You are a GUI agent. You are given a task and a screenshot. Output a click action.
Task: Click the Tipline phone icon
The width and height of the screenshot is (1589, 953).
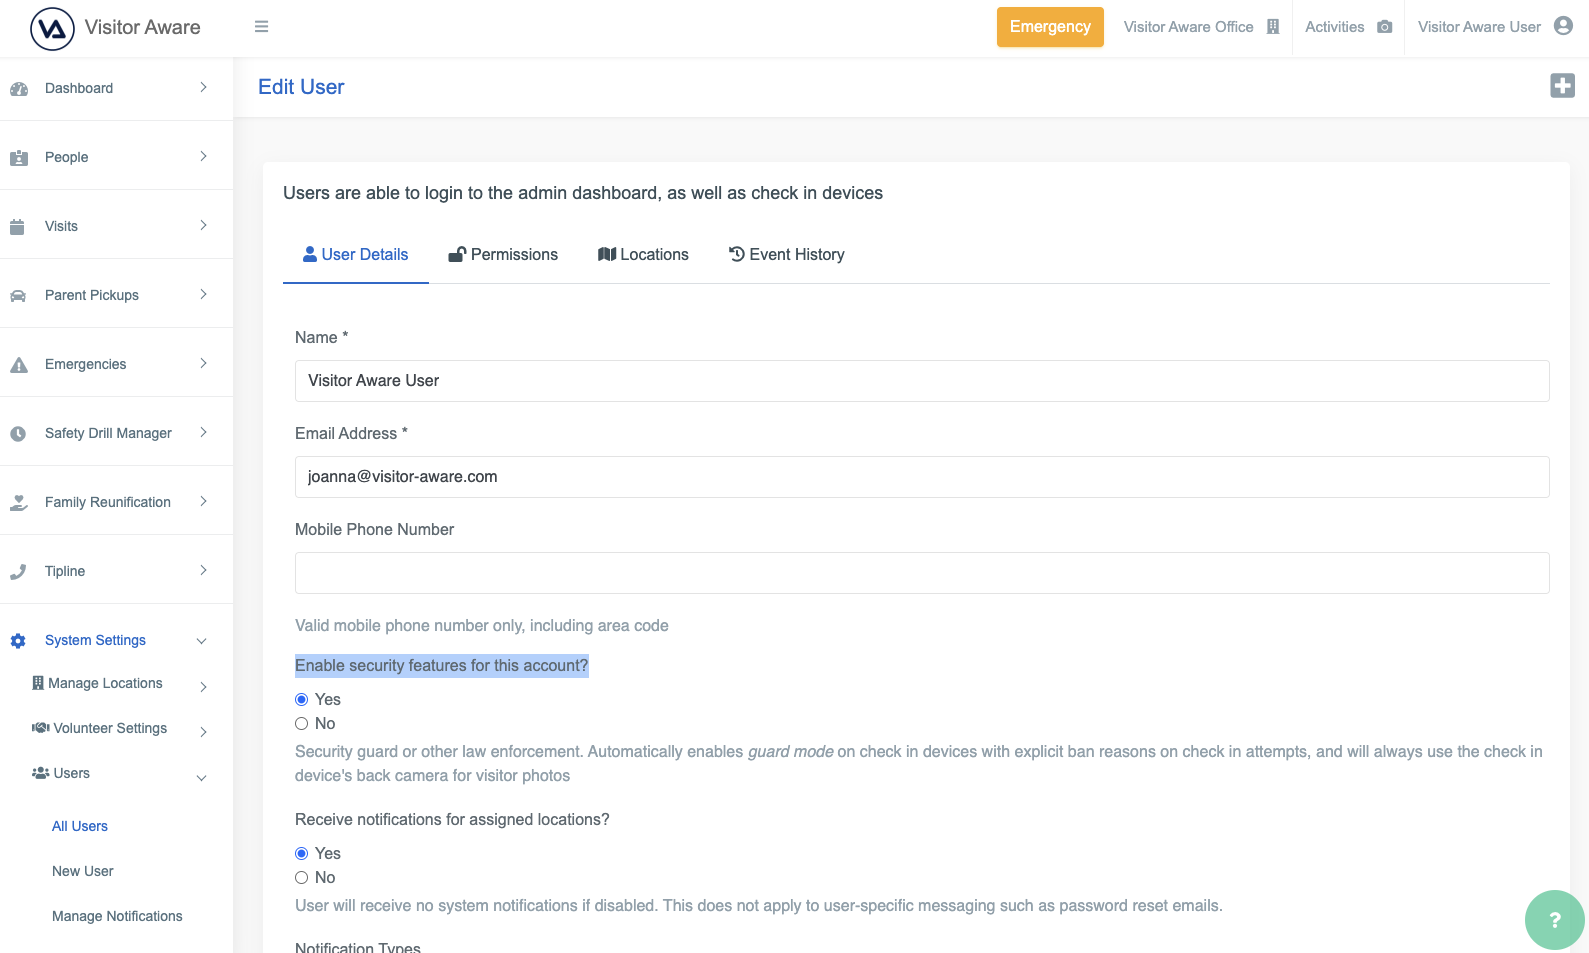[18, 572]
